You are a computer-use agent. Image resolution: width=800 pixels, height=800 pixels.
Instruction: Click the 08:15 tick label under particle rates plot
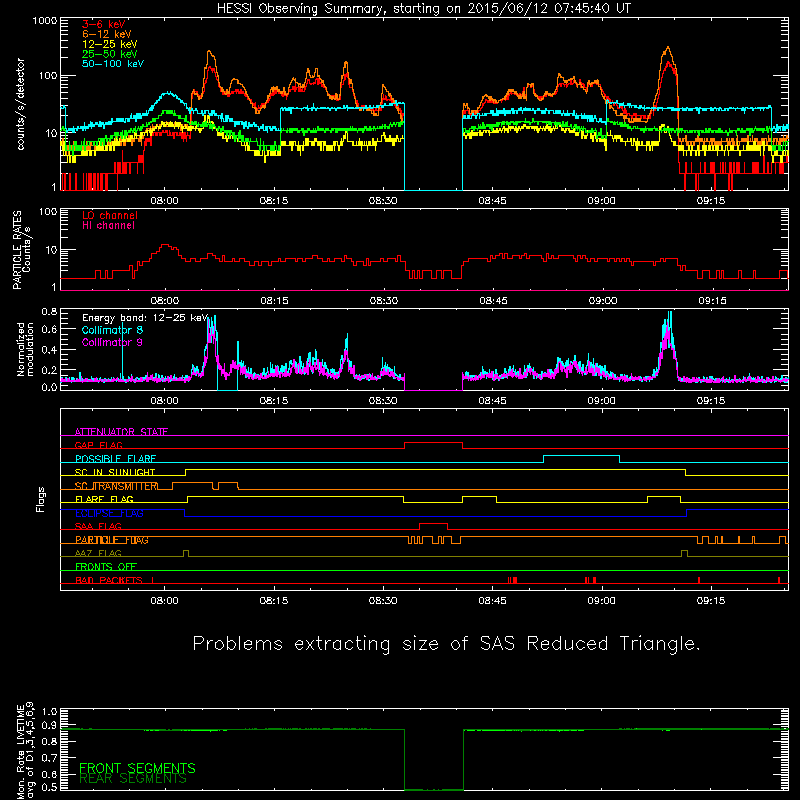[x=274, y=301]
